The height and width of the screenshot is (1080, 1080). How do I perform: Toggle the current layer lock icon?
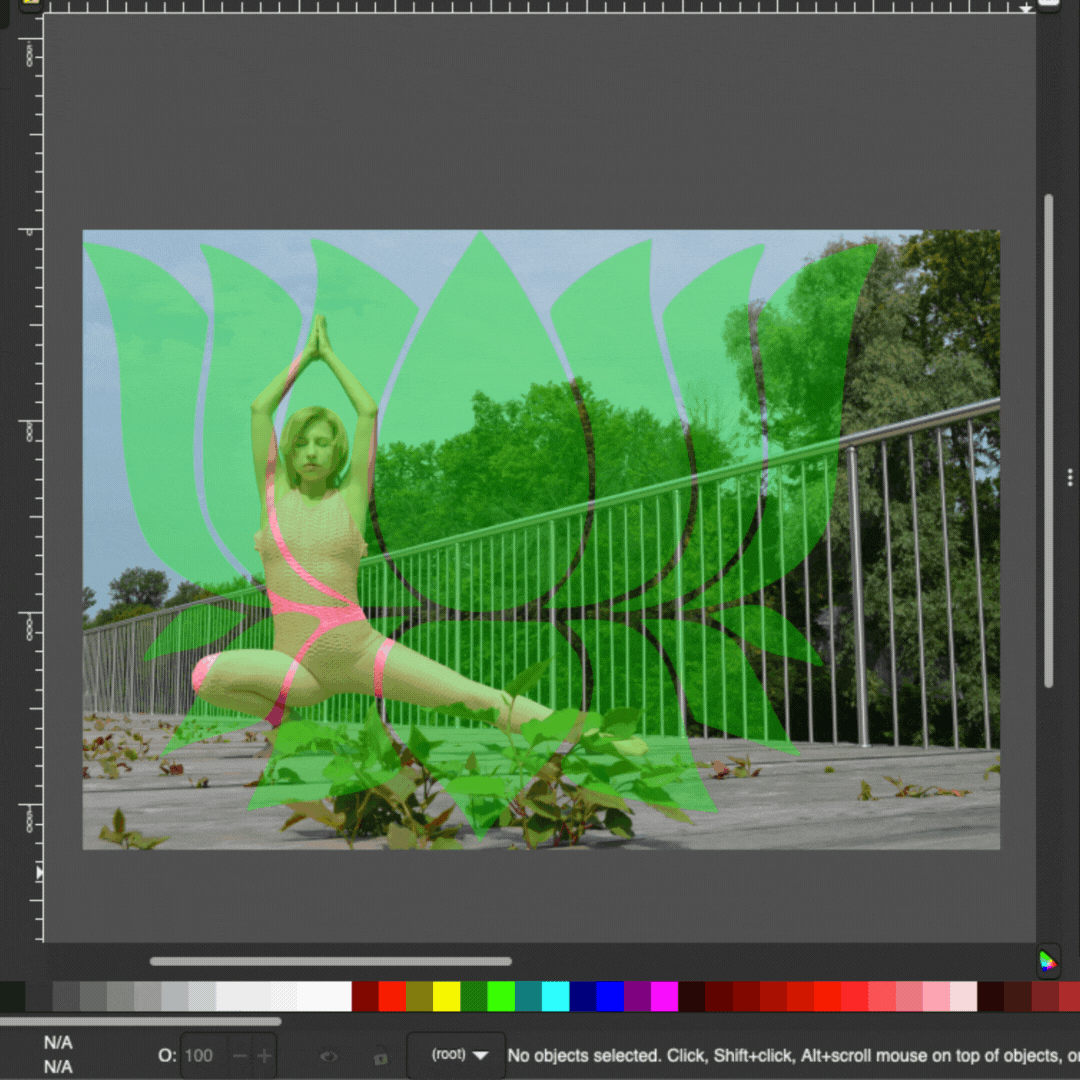tap(380, 1056)
